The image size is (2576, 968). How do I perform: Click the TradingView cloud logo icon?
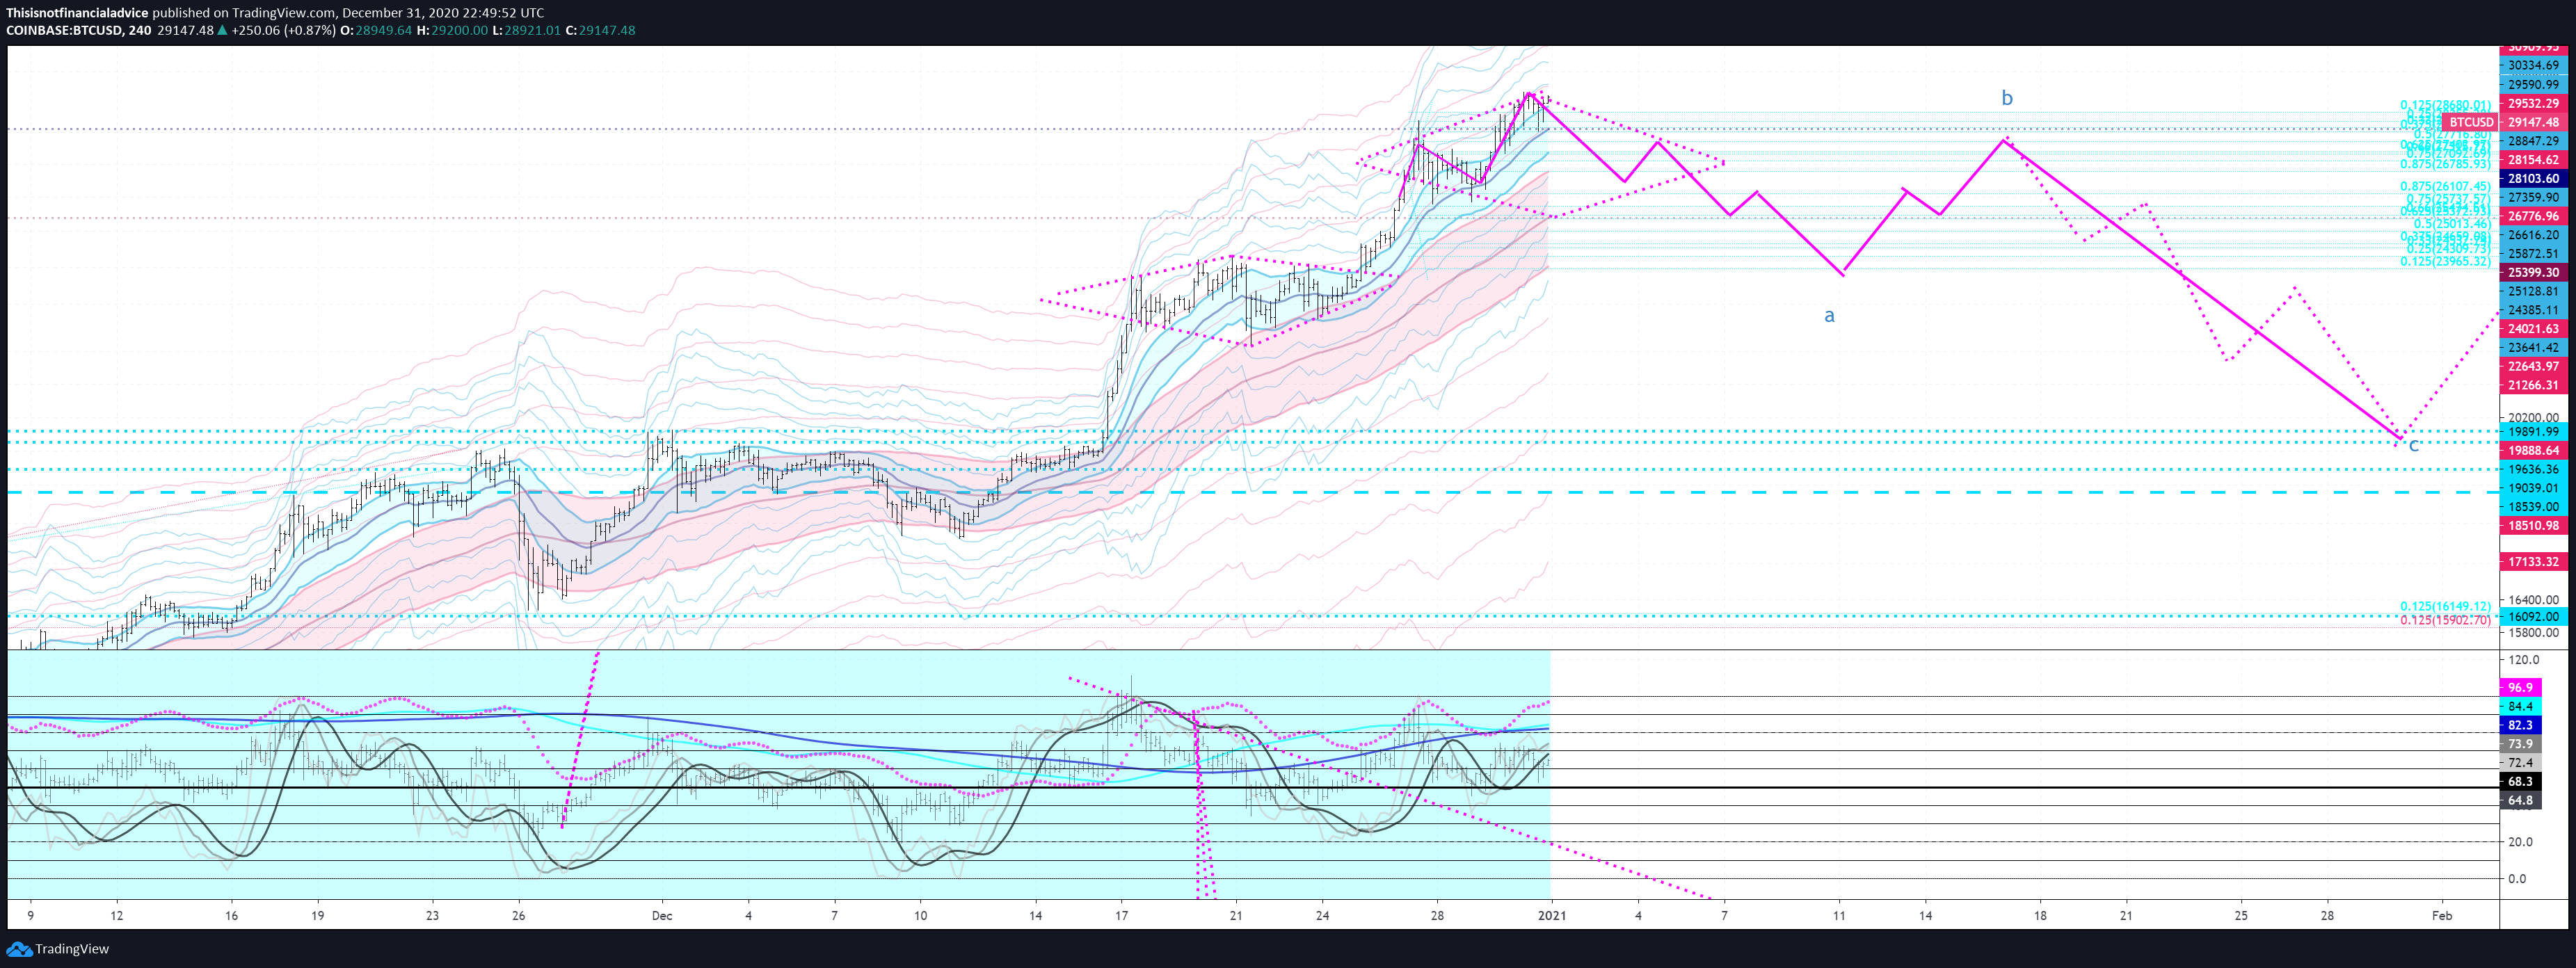pyautogui.click(x=18, y=949)
